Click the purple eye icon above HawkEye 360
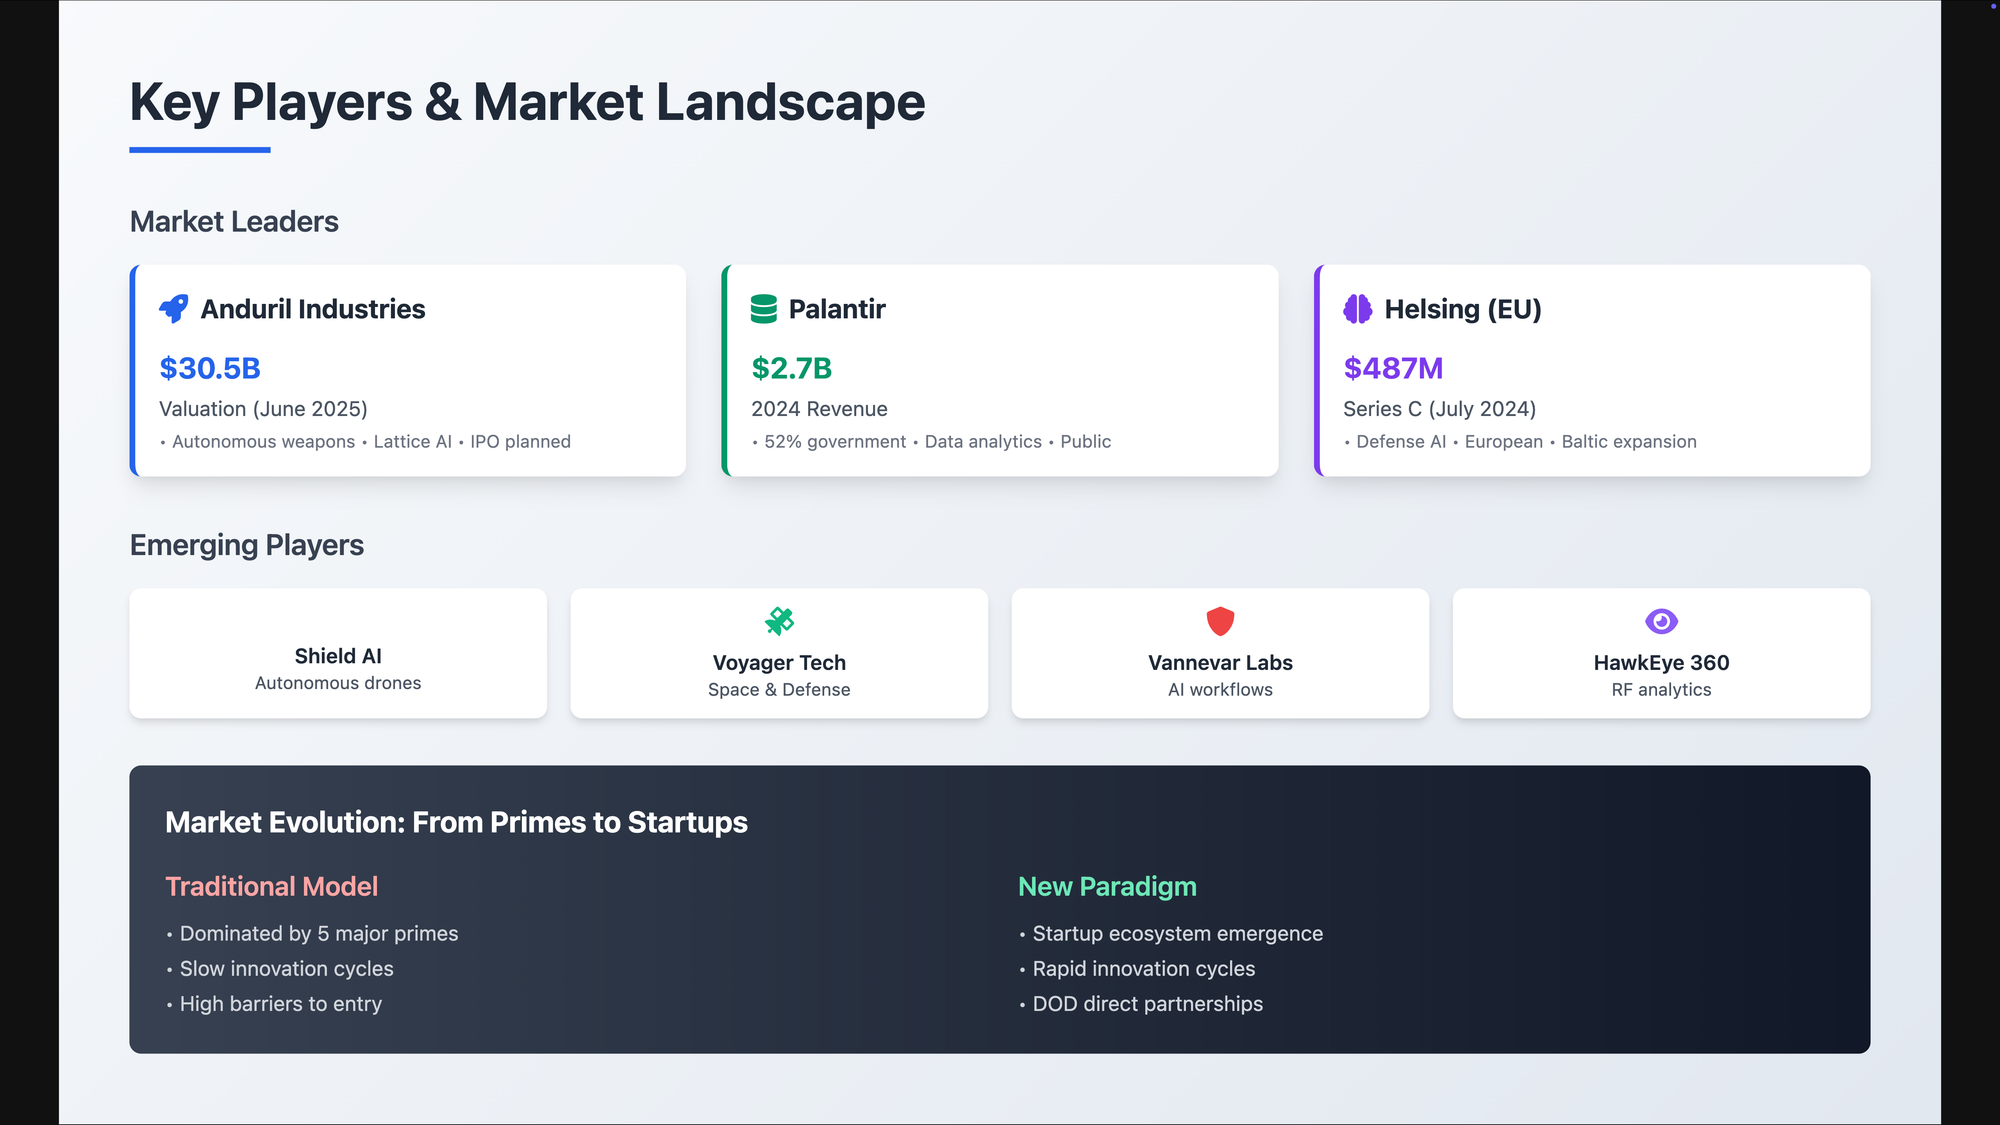The height and width of the screenshot is (1125, 2000). coord(1661,621)
